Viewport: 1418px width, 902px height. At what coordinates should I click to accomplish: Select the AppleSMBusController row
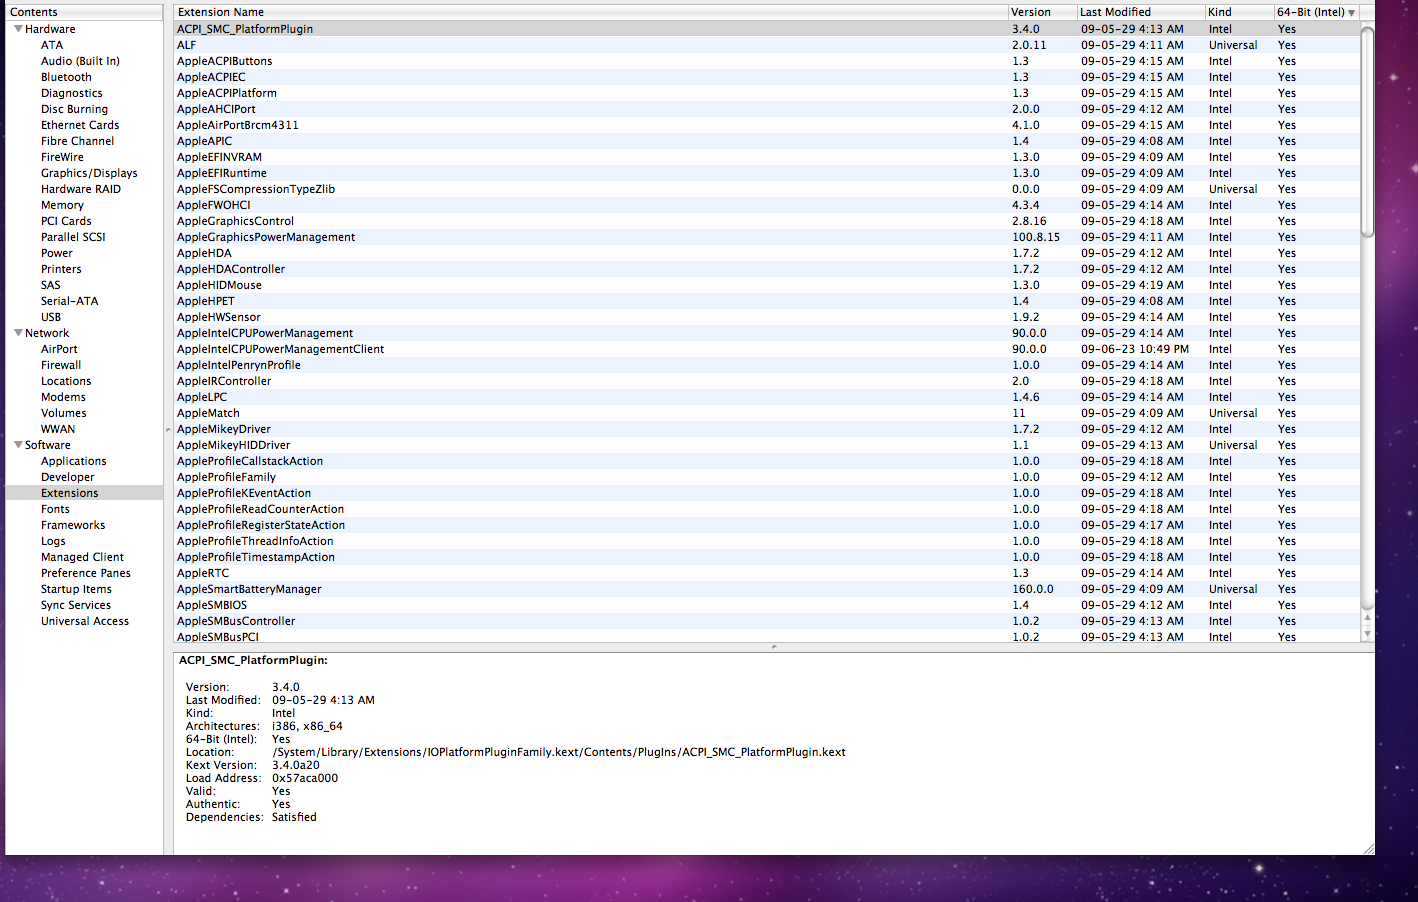coord(767,621)
